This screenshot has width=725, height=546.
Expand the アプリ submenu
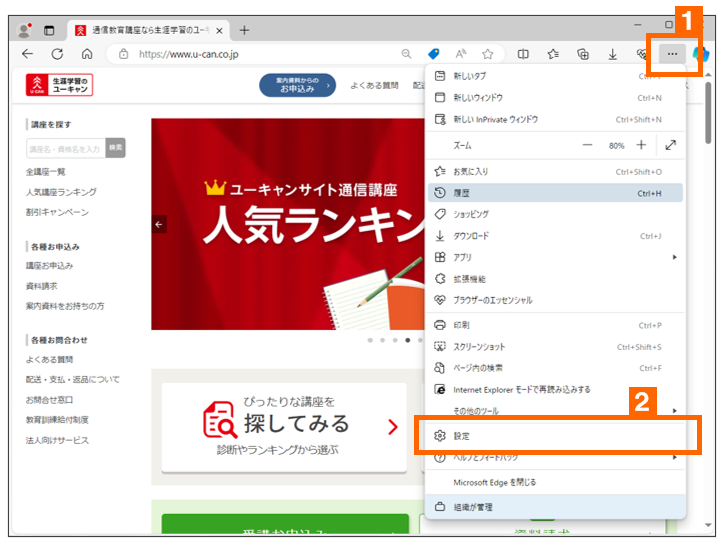[555, 257]
